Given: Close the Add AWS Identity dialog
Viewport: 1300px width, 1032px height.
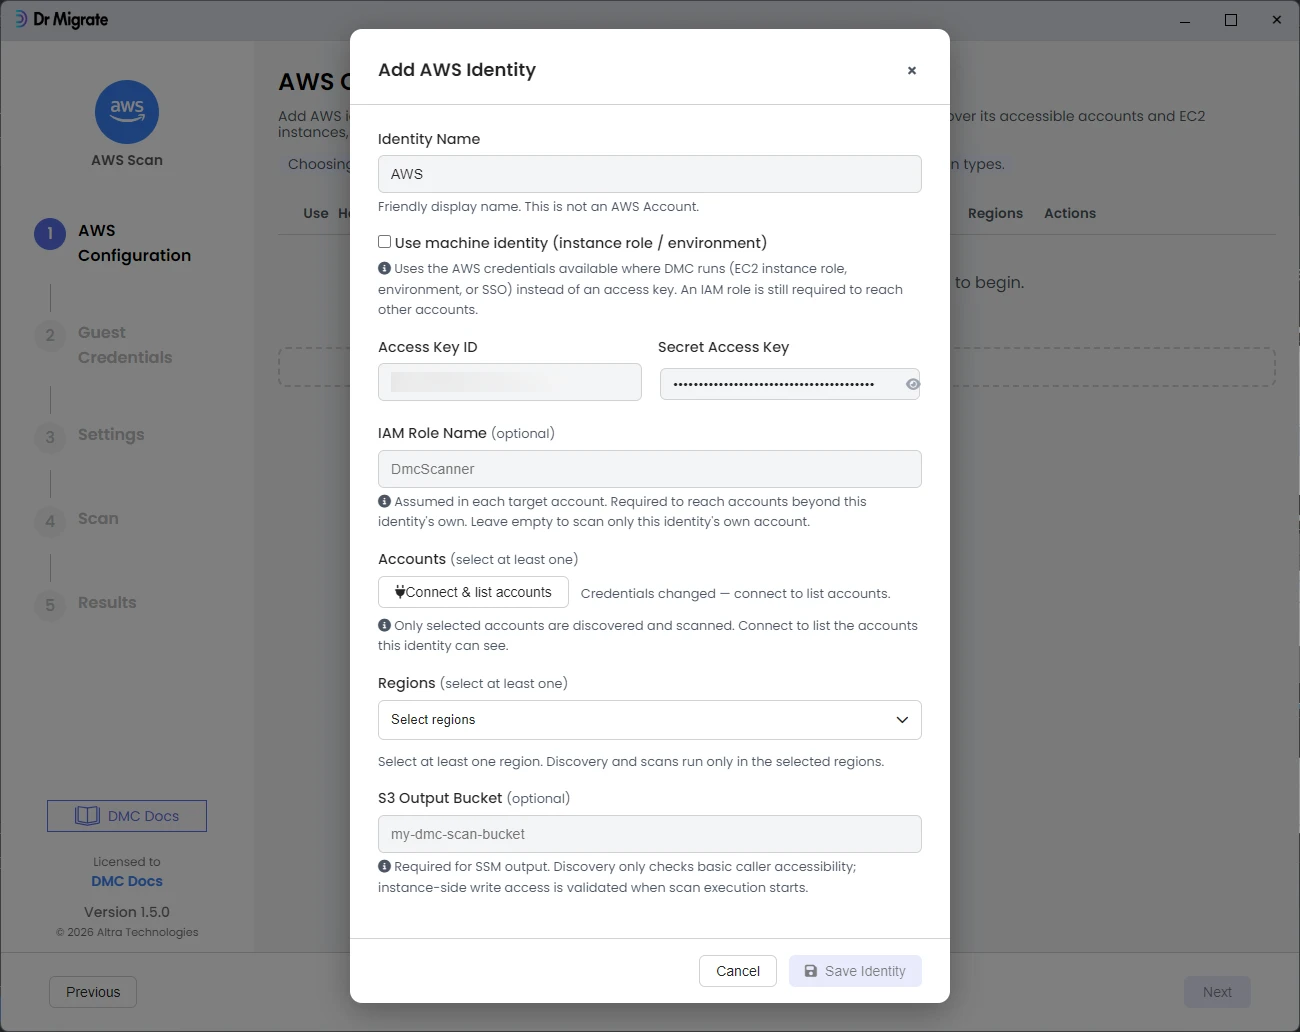Looking at the screenshot, I should coord(911,71).
